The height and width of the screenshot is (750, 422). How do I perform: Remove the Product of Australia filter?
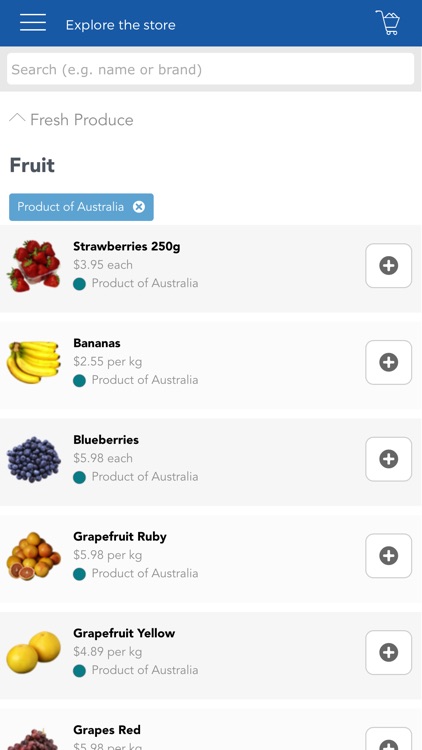click(139, 207)
